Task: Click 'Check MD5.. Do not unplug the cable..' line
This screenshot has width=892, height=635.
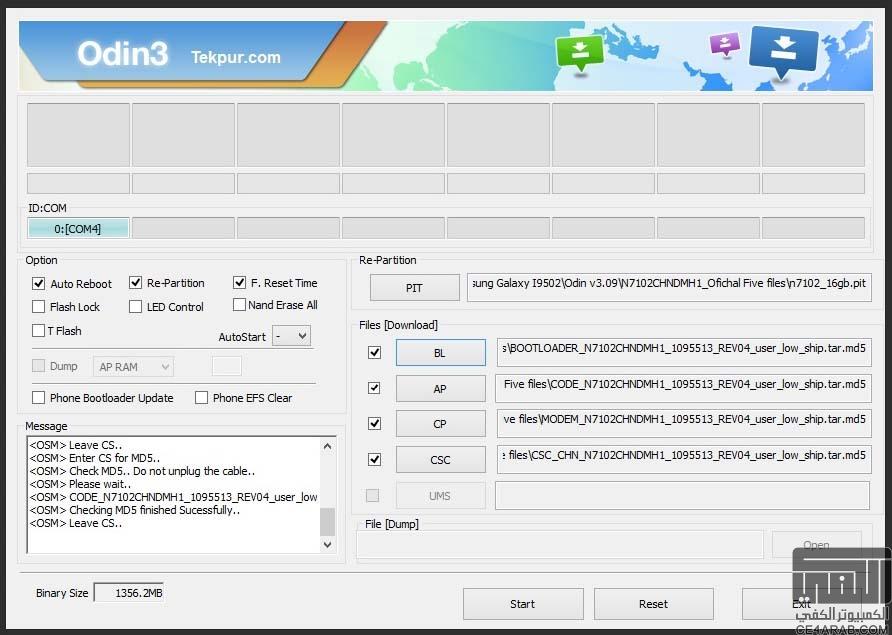Action: [x=142, y=471]
